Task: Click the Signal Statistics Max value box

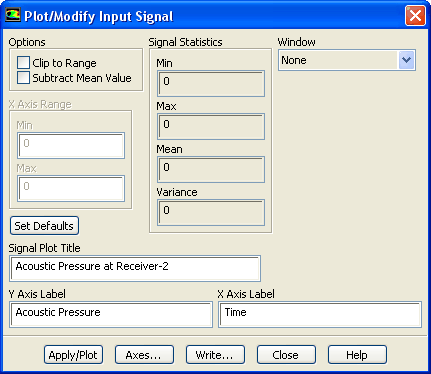Action: [211, 126]
